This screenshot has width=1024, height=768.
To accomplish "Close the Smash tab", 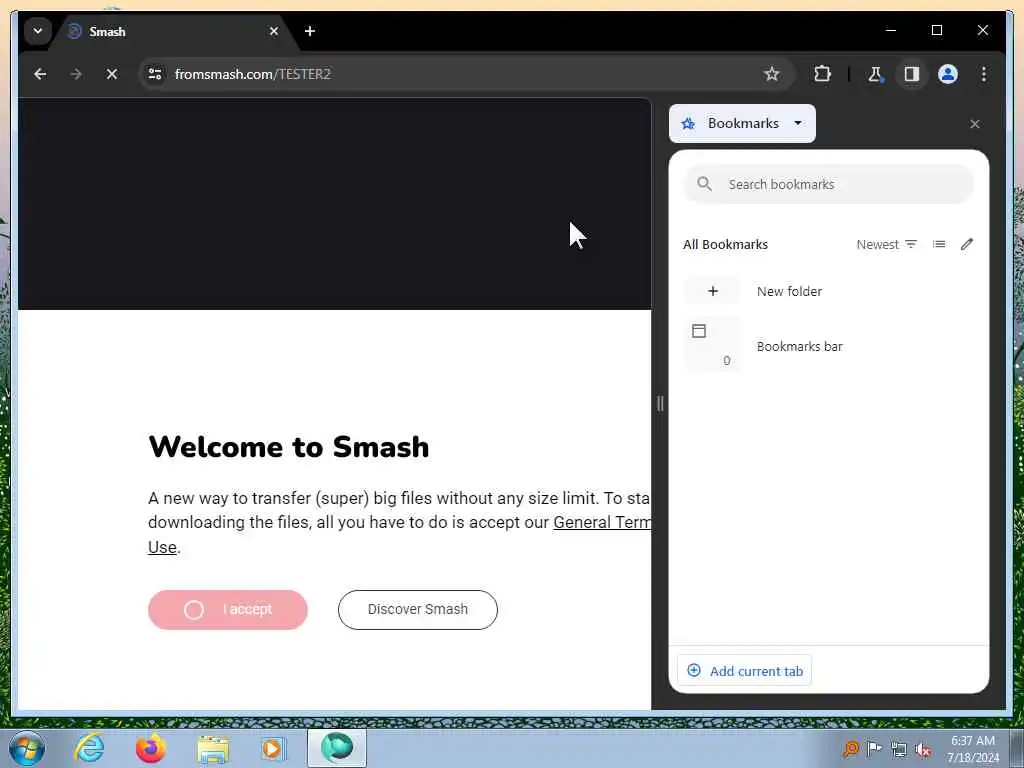I will click(274, 31).
